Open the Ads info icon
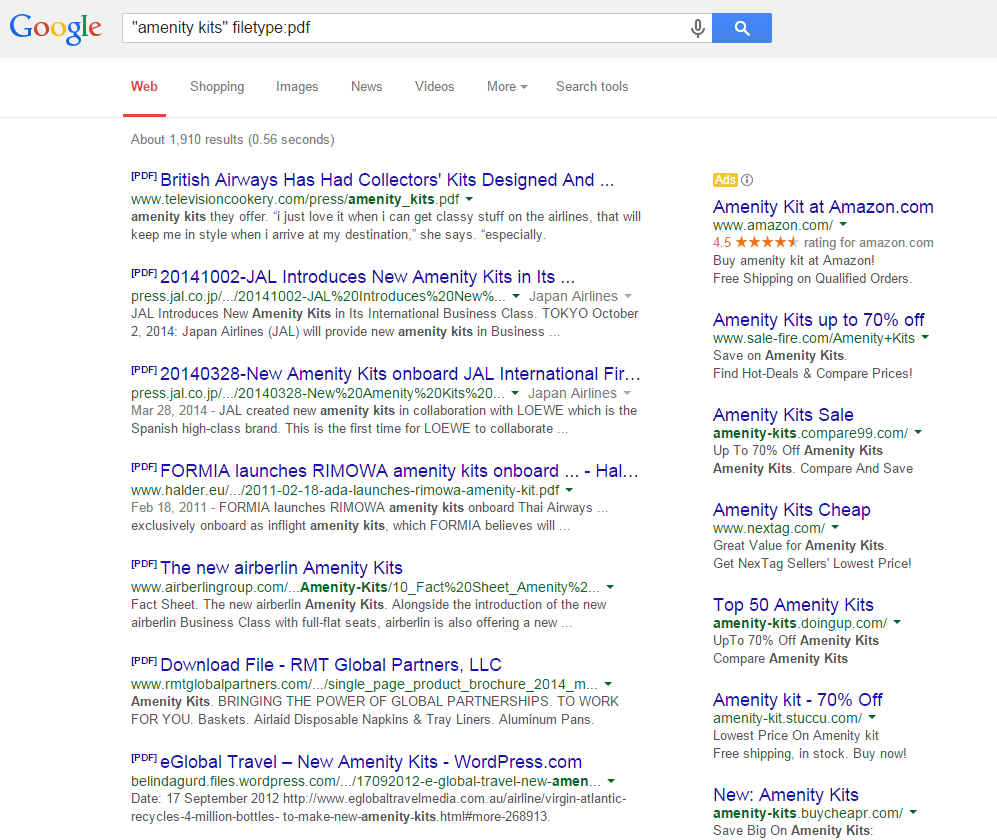Image resolution: width=997 pixels, height=840 pixels. coord(747,180)
